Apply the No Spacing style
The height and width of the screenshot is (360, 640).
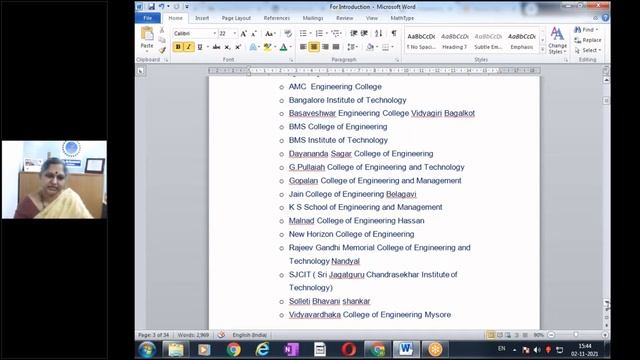pos(421,41)
